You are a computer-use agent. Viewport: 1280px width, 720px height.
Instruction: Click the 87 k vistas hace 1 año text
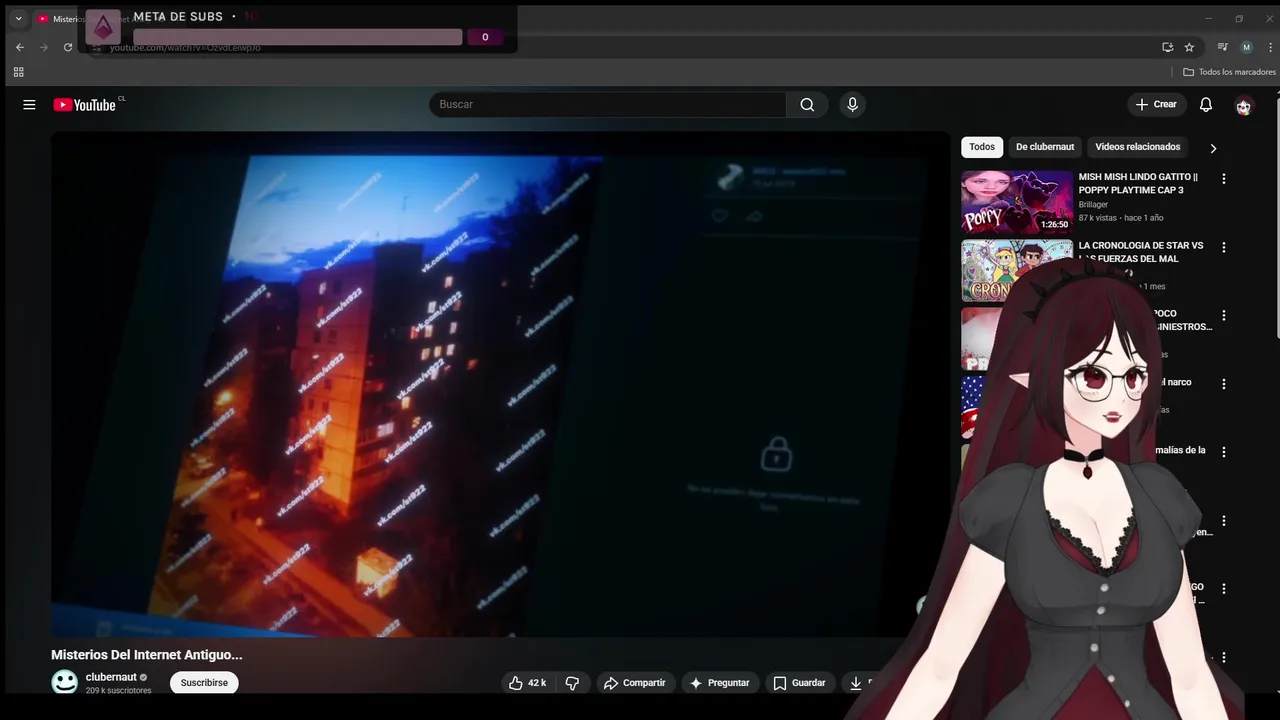[x=1121, y=218]
